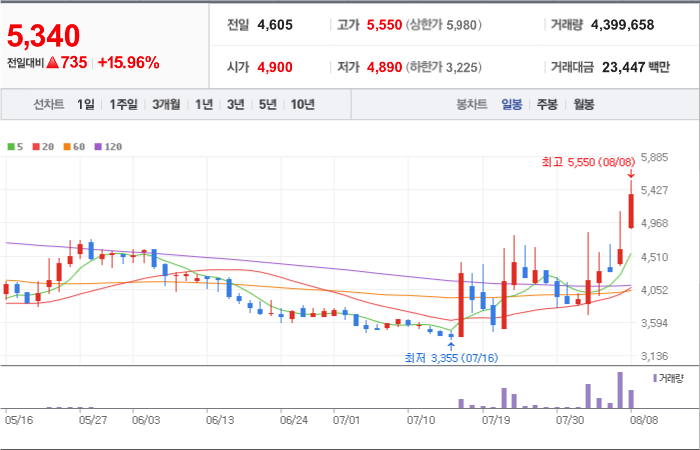
Task: Show the 3년 line chart
Action: [x=235, y=104]
